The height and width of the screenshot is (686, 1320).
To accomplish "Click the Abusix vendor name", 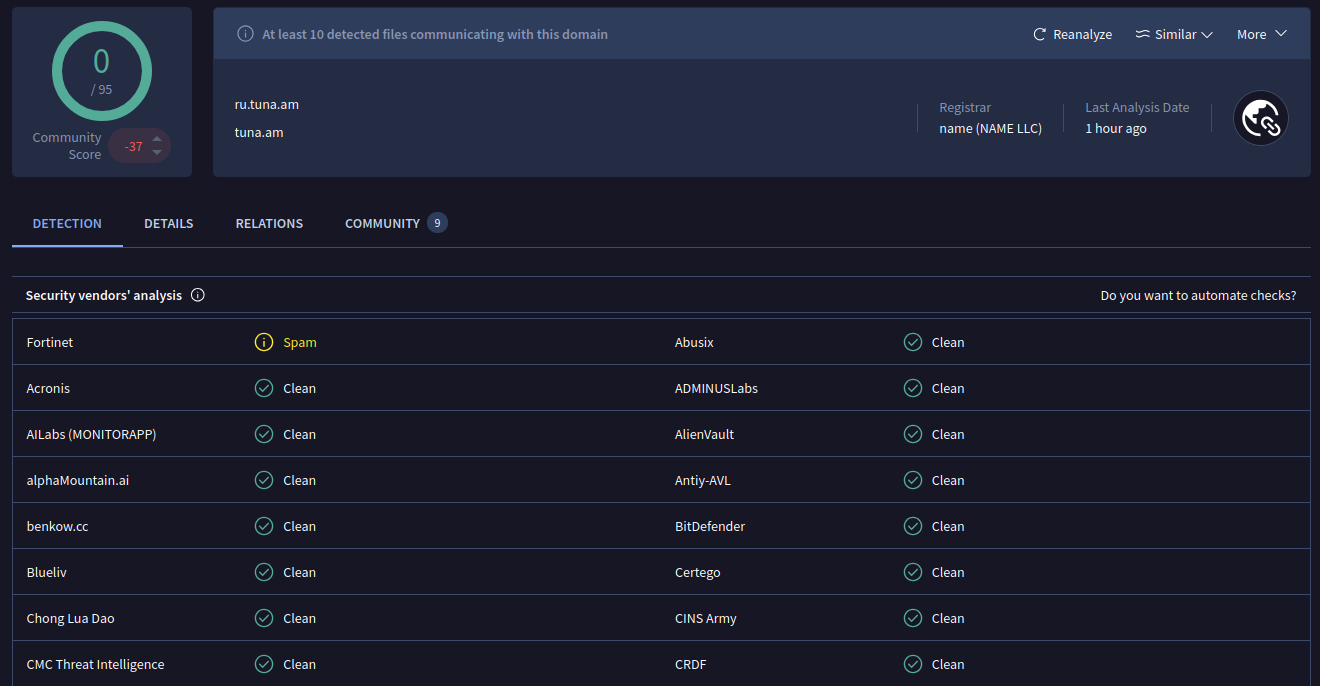I will click(694, 342).
